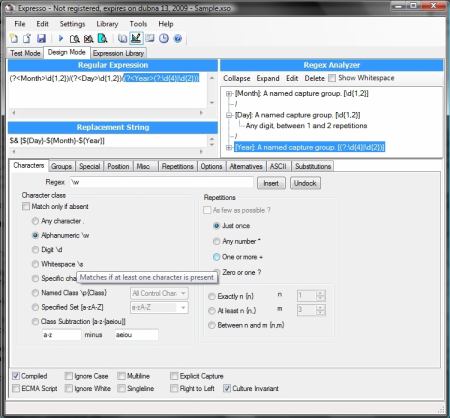
Task: Open a project file via the toolbar icon
Action: (x=27, y=39)
